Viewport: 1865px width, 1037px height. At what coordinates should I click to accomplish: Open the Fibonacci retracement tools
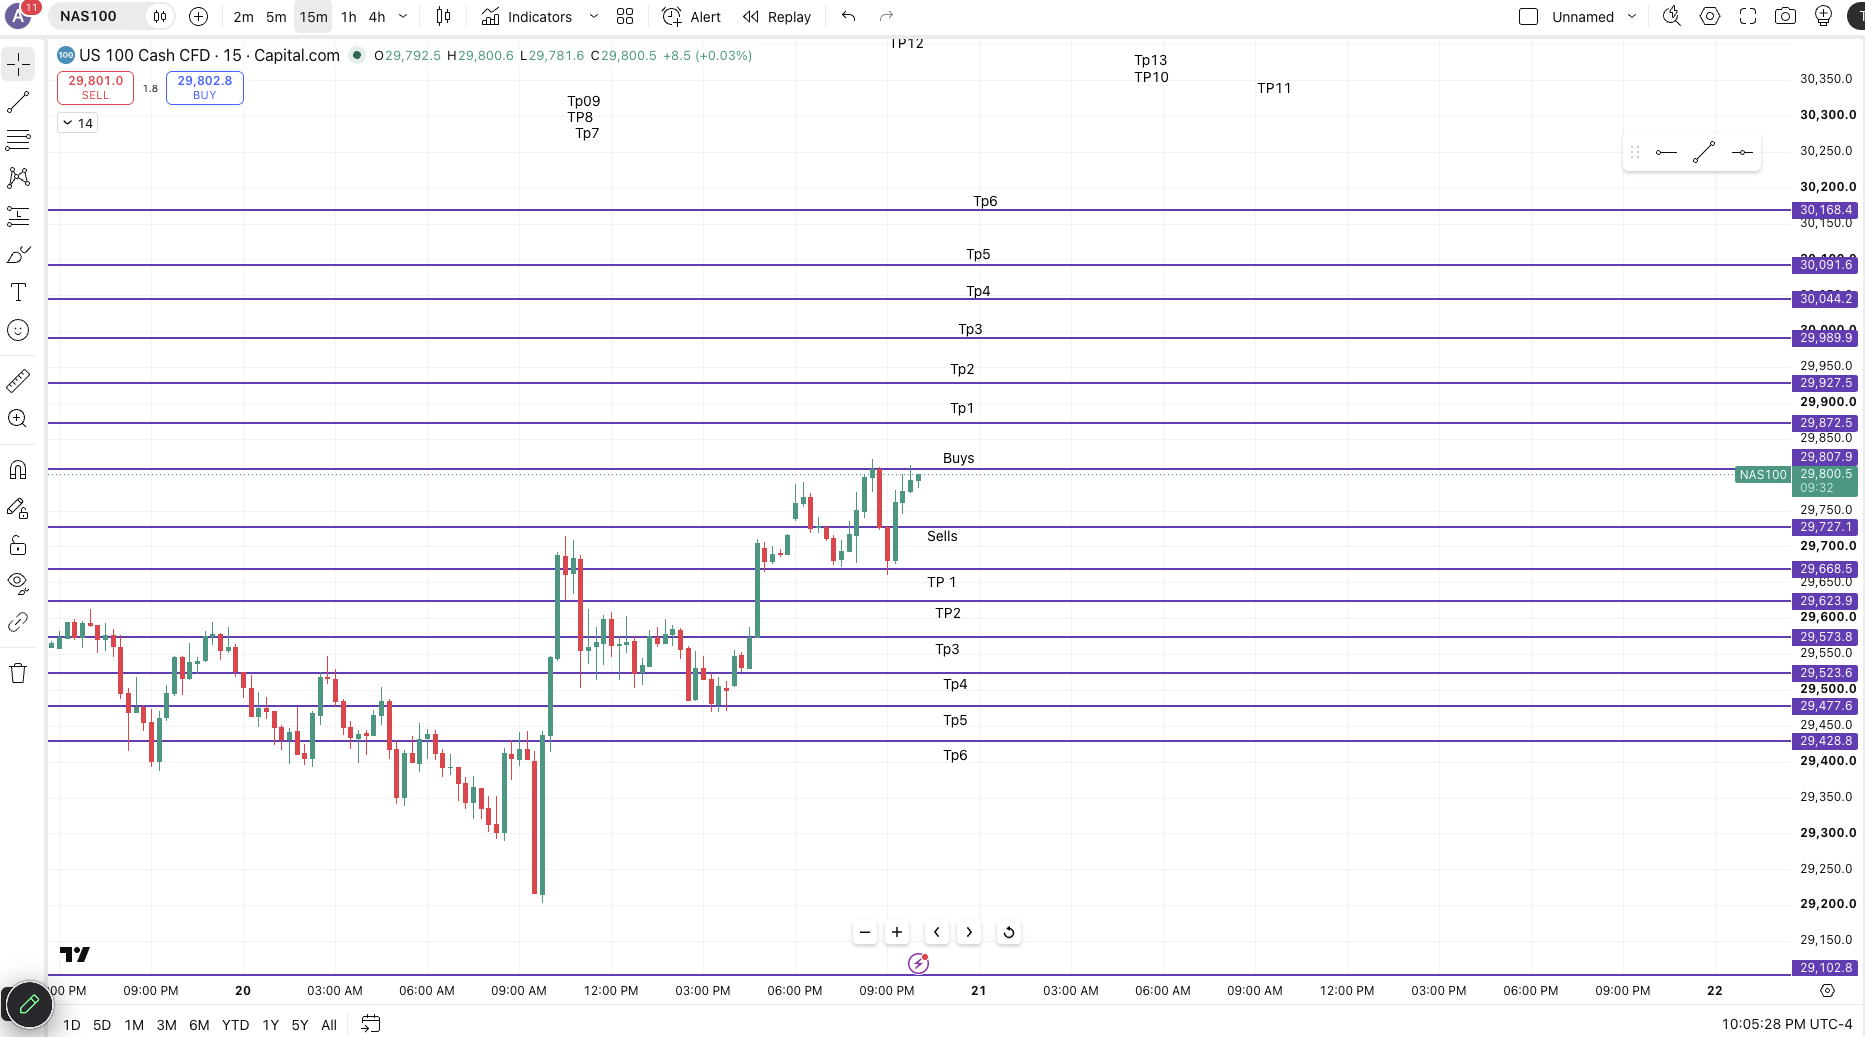click(x=18, y=140)
